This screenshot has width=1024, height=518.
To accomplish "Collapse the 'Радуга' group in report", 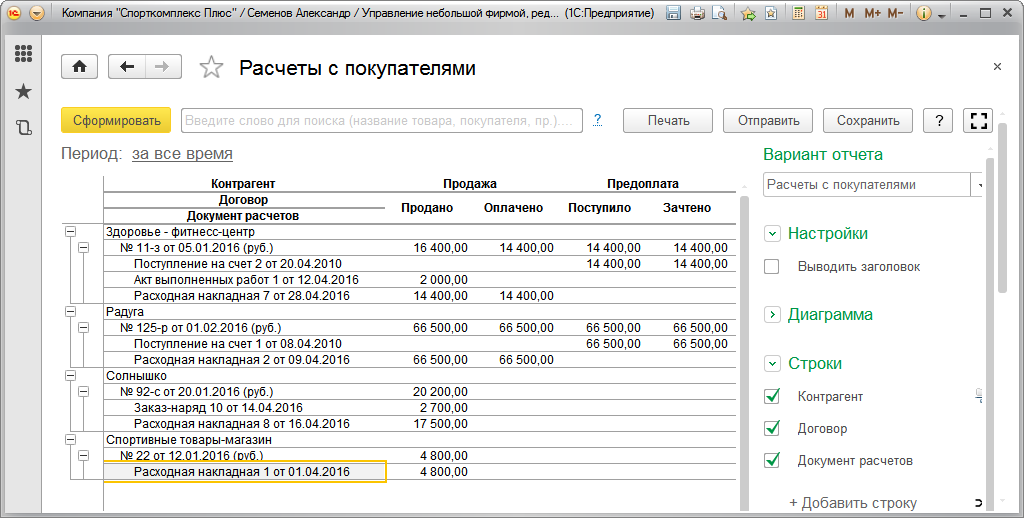I will click(x=70, y=311).
